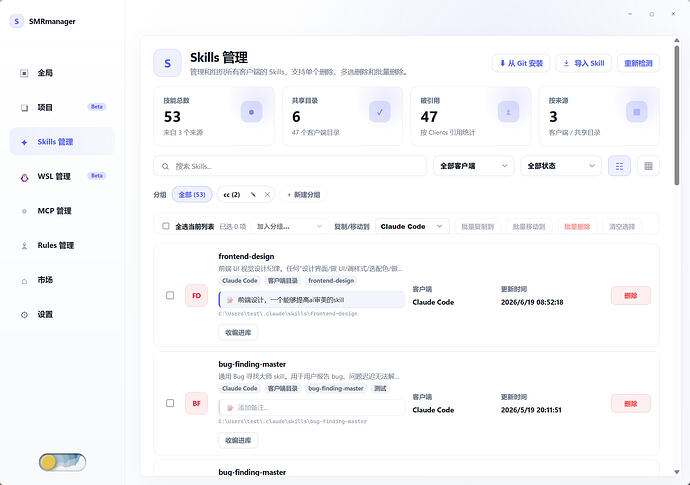Open the 加入分组 dropdown
The image size is (690, 485).
pyautogui.click(x=290, y=227)
